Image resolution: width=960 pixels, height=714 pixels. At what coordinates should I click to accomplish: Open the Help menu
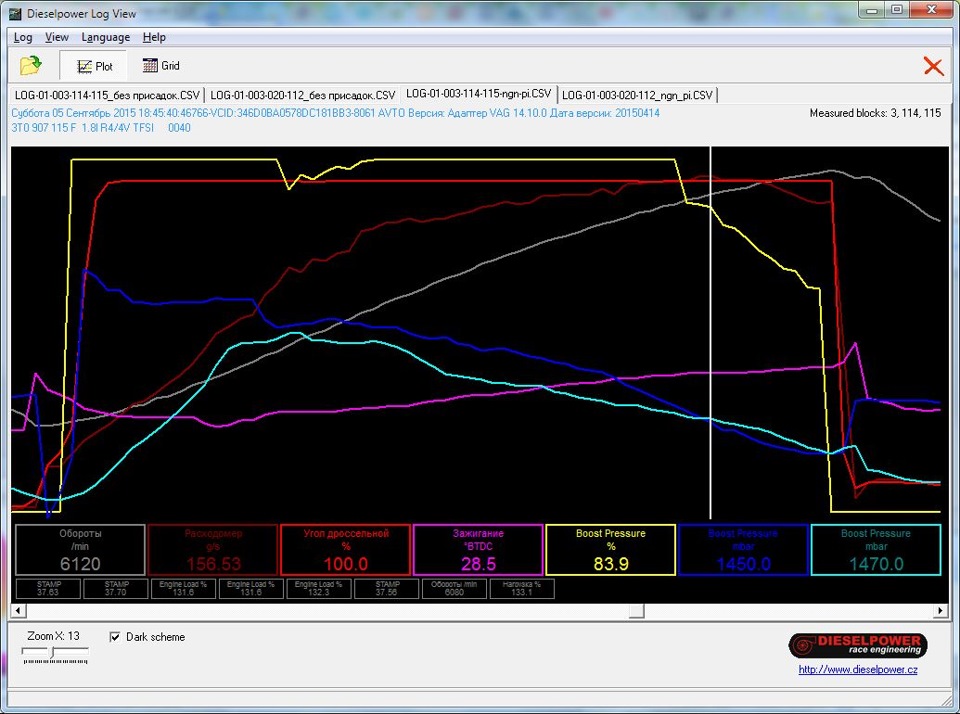click(154, 37)
